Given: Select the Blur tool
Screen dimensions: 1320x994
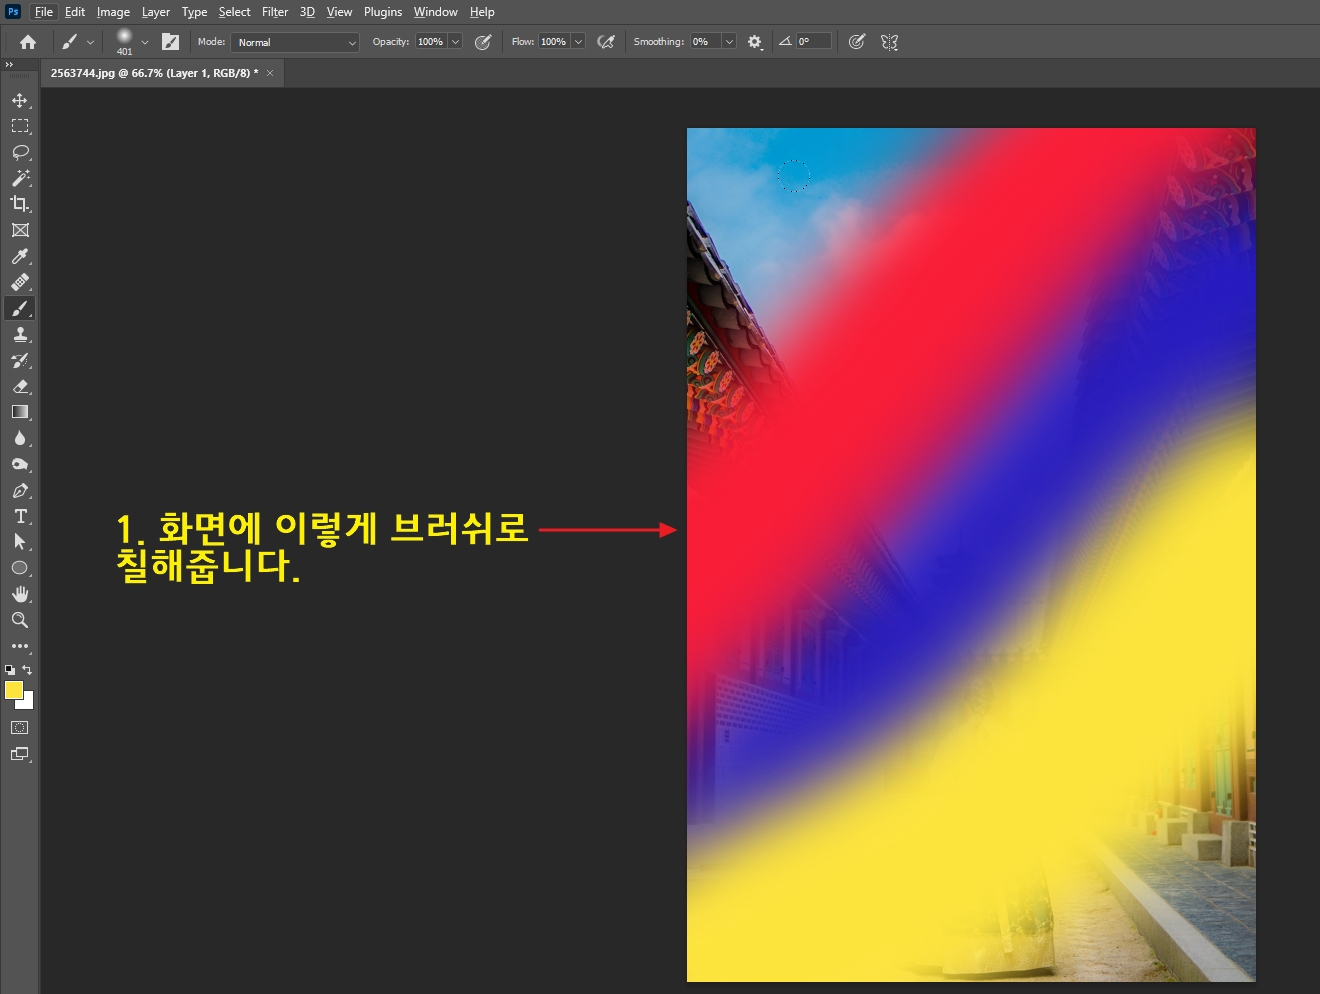Looking at the screenshot, I should 20,438.
